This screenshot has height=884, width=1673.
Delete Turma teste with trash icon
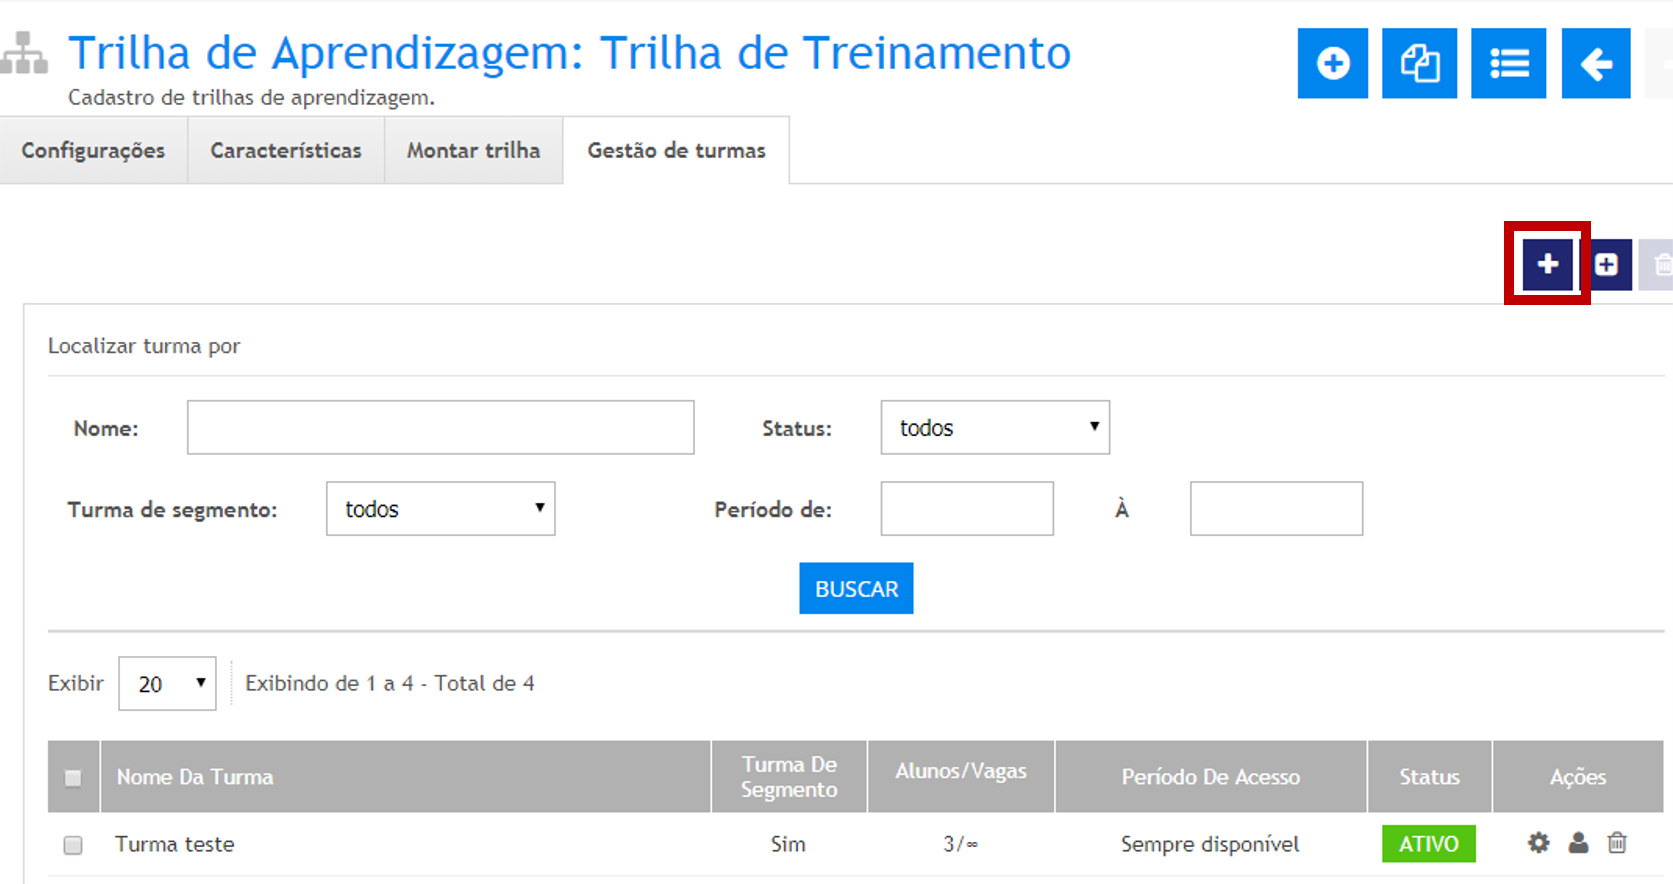1617,843
